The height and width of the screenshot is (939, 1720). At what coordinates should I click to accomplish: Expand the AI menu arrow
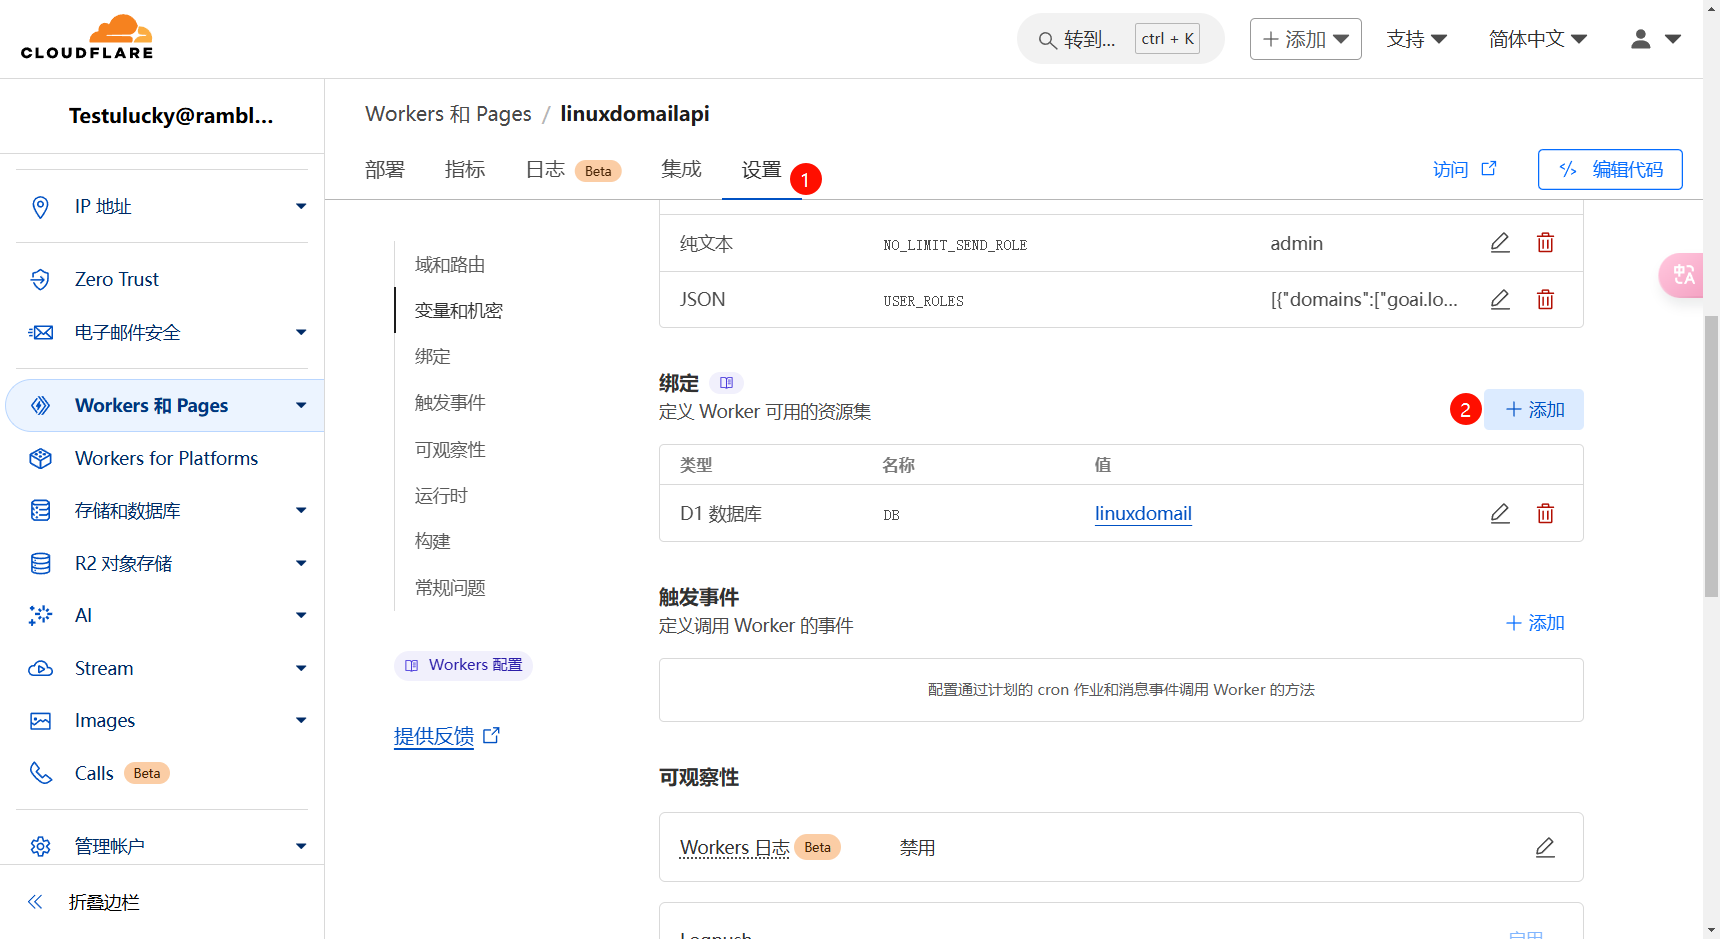click(x=301, y=616)
